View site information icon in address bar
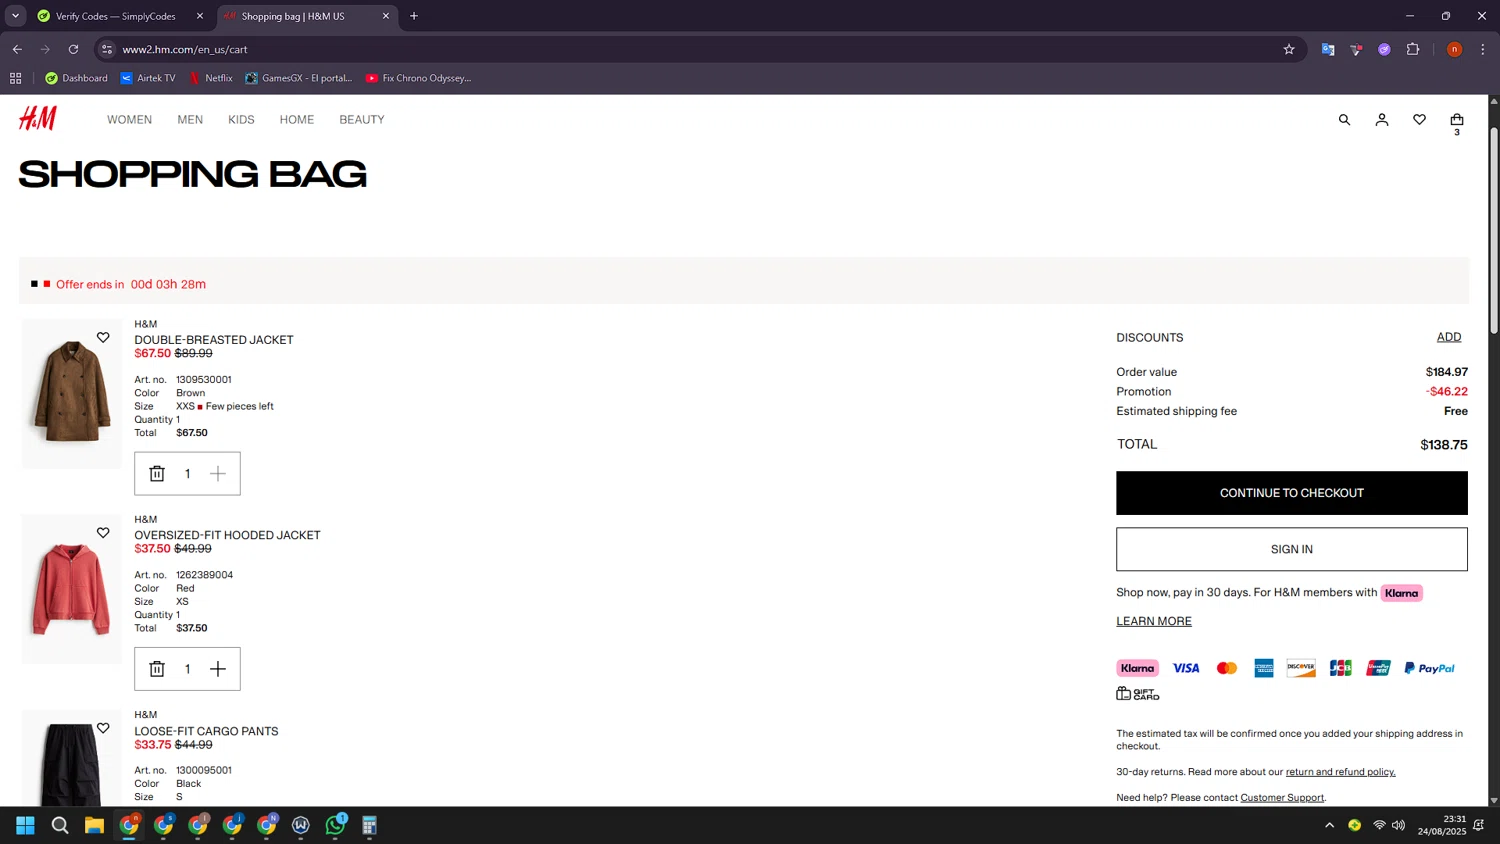Screen dimensions: 1500x844 107,49
